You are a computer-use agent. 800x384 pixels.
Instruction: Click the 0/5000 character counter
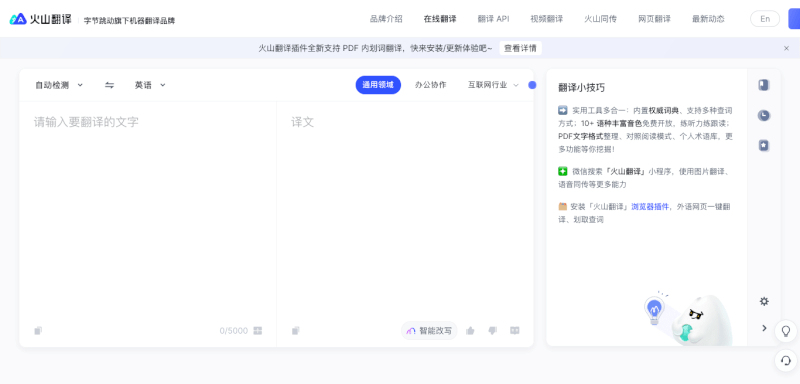[x=234, y=331]
